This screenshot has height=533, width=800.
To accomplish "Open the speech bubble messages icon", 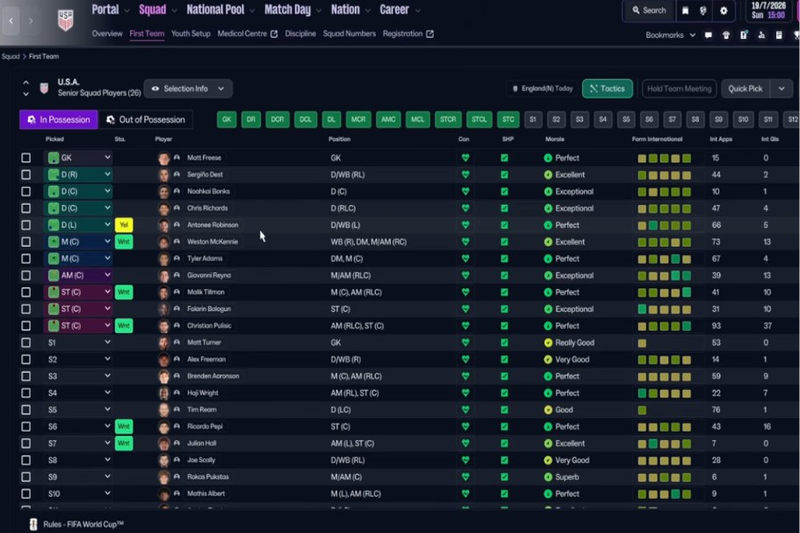I will (708, 35).
